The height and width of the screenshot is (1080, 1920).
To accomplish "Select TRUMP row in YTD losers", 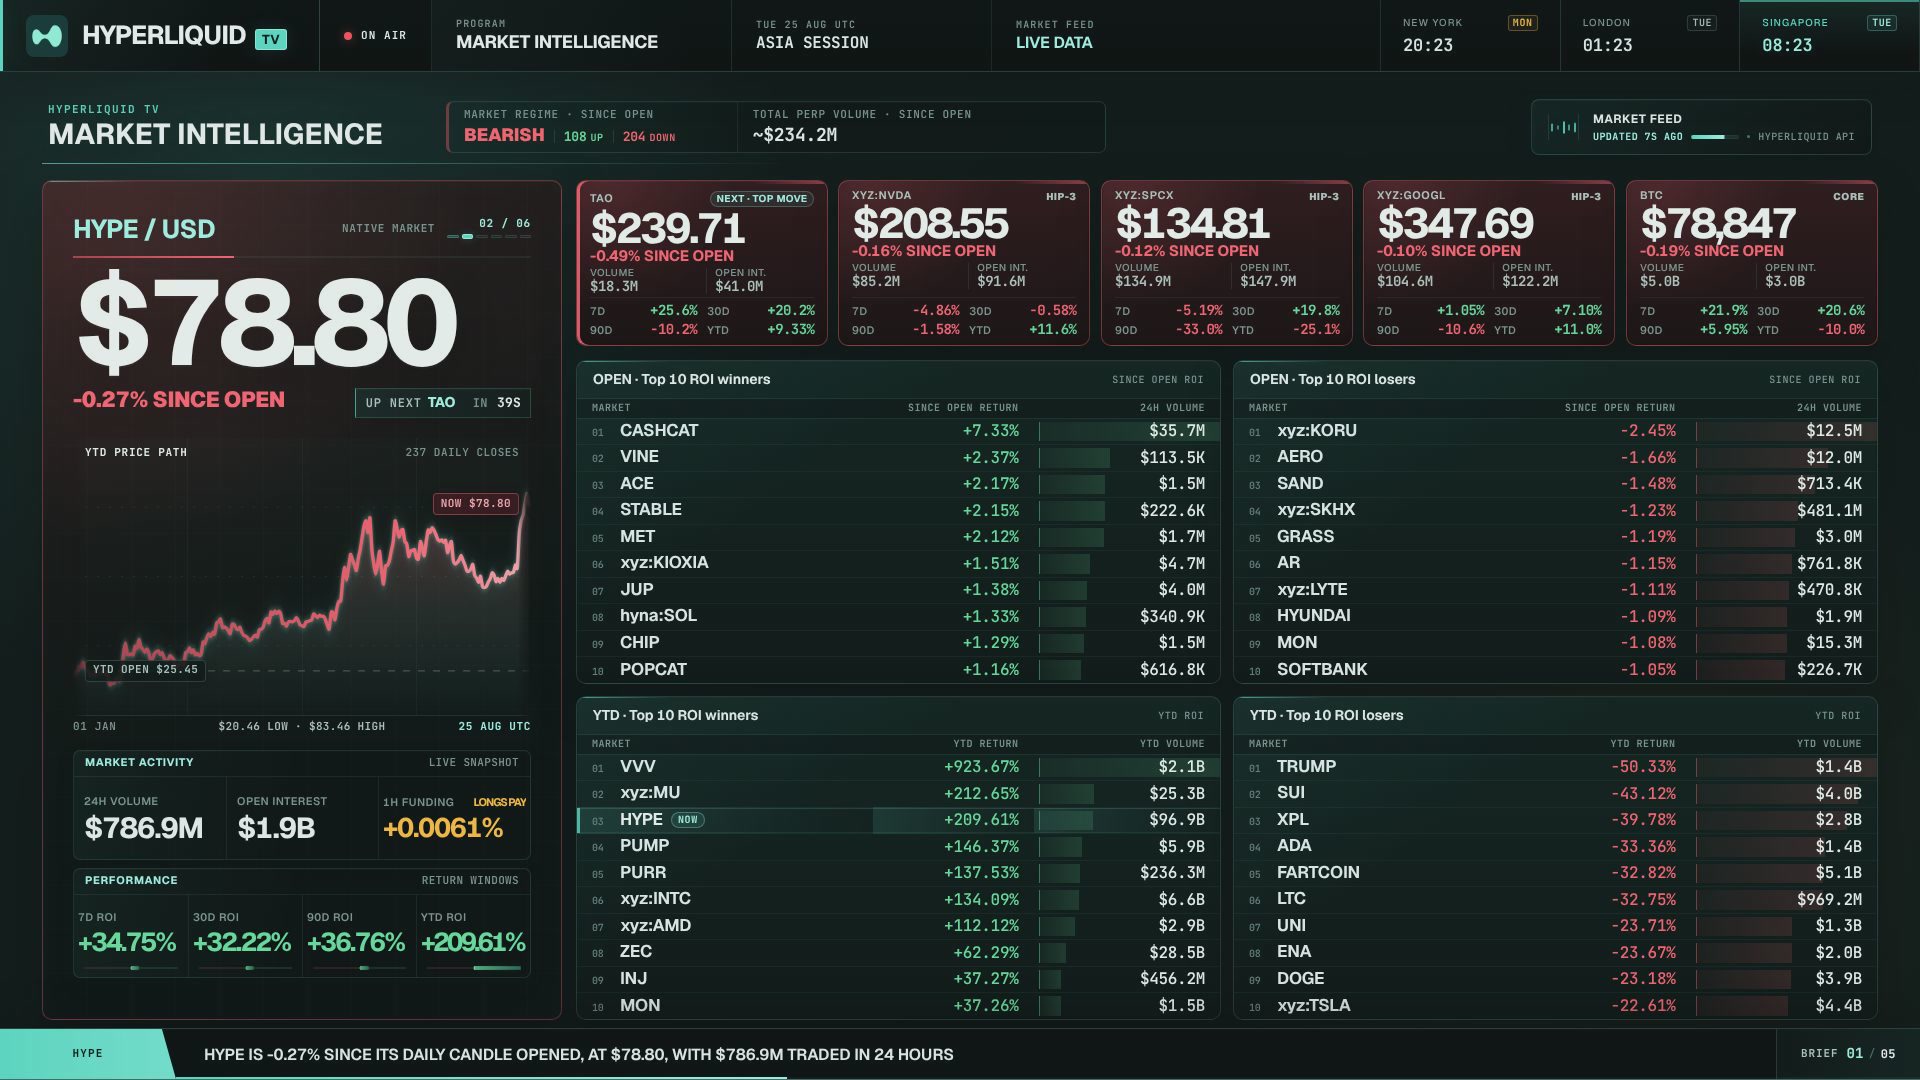I will tap(1555, 767).
